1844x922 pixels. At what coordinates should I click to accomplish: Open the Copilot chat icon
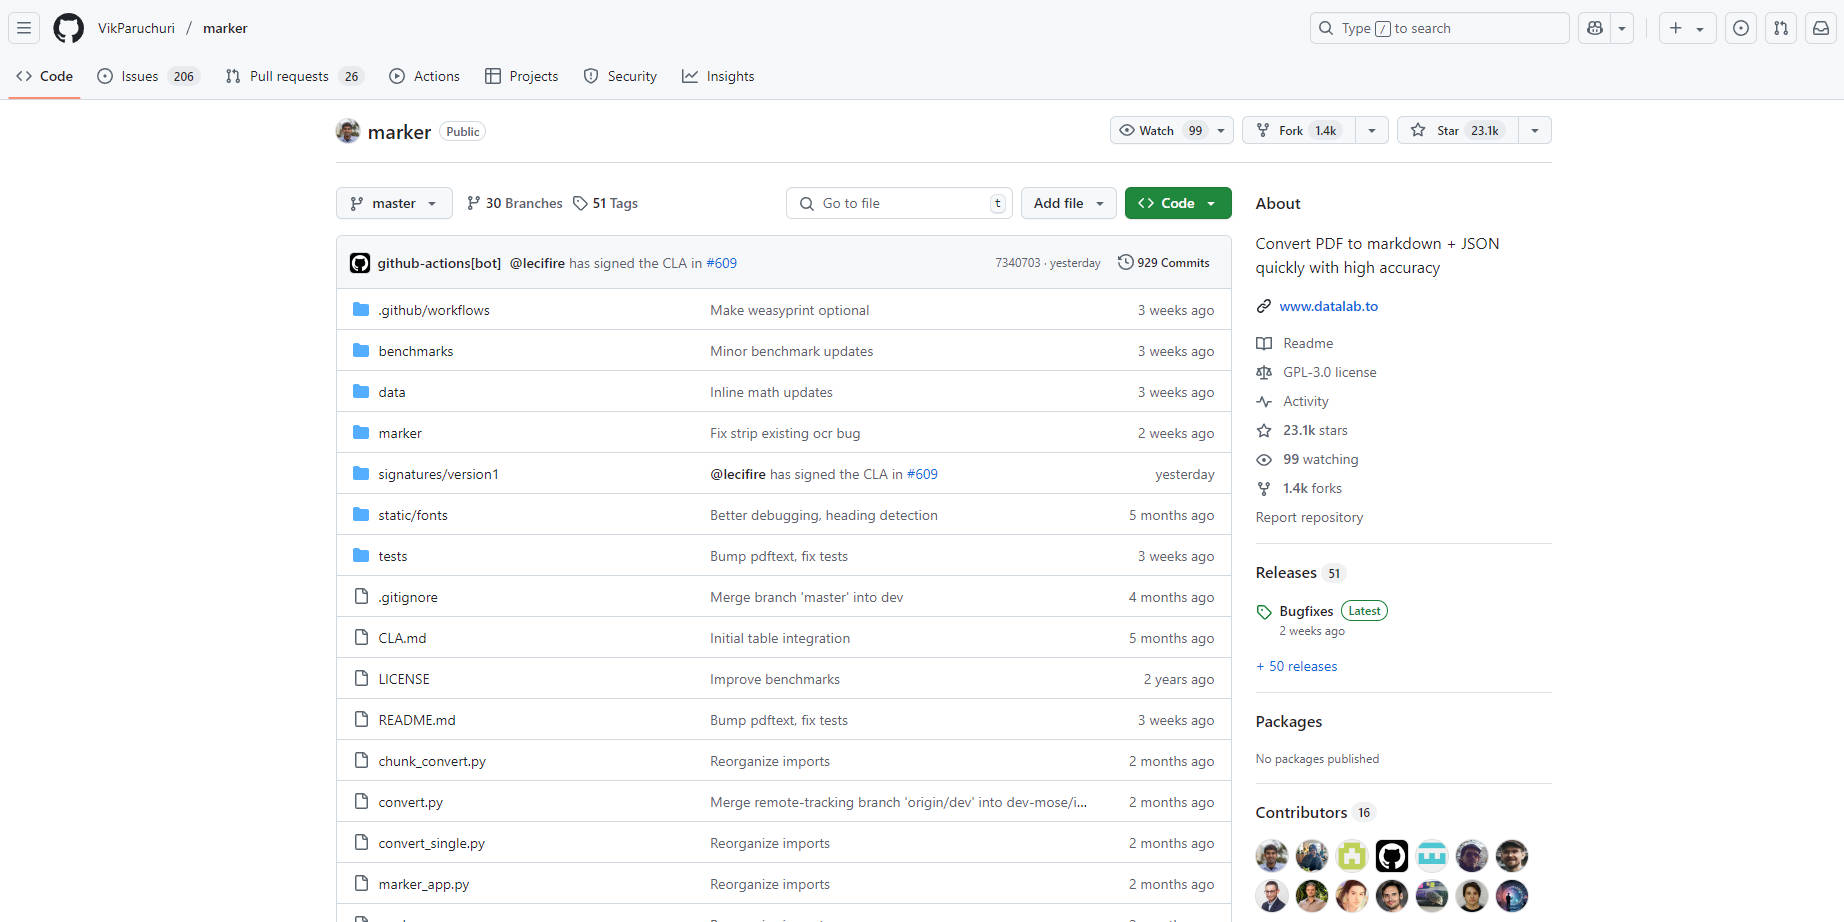click(x=1595, y=28)
